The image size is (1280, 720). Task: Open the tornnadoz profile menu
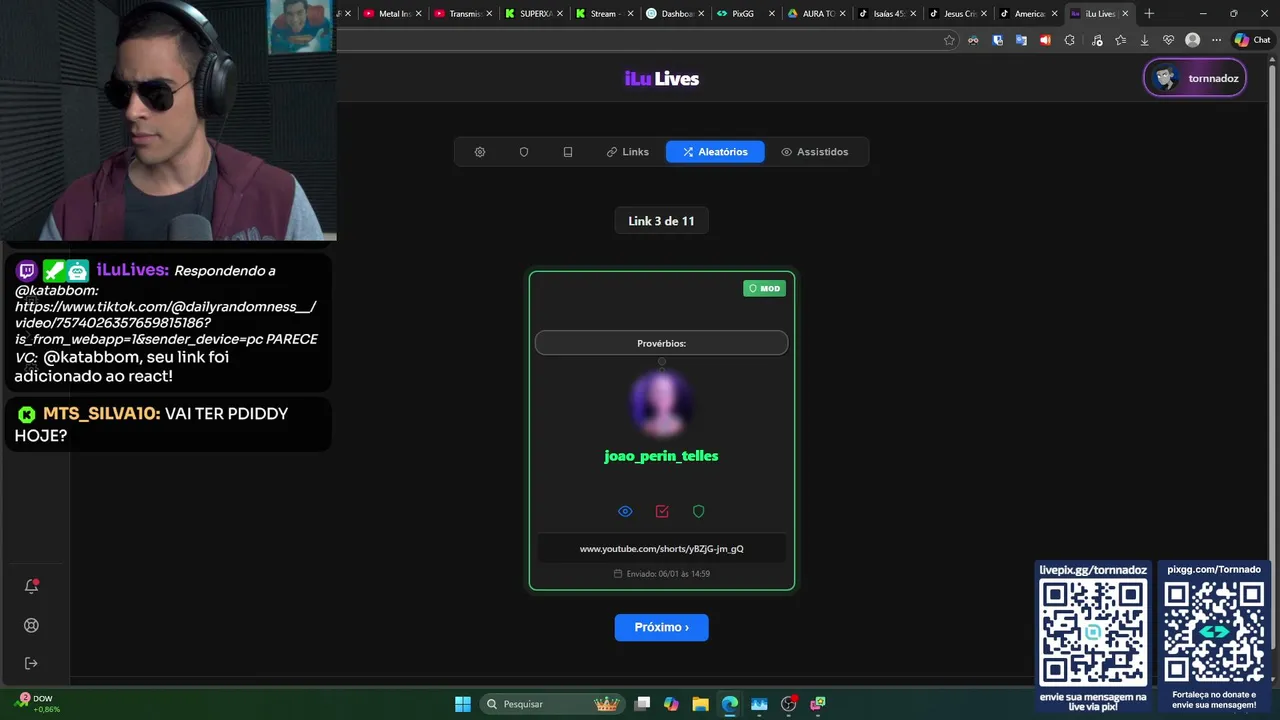1195,78
